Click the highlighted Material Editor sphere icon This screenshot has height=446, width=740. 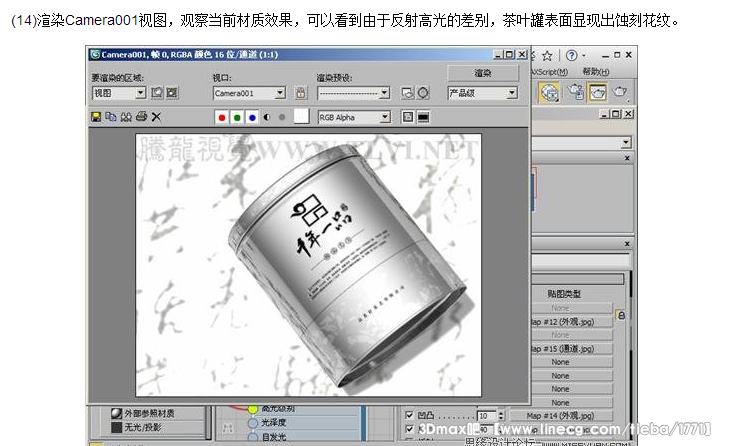[549, 92]
